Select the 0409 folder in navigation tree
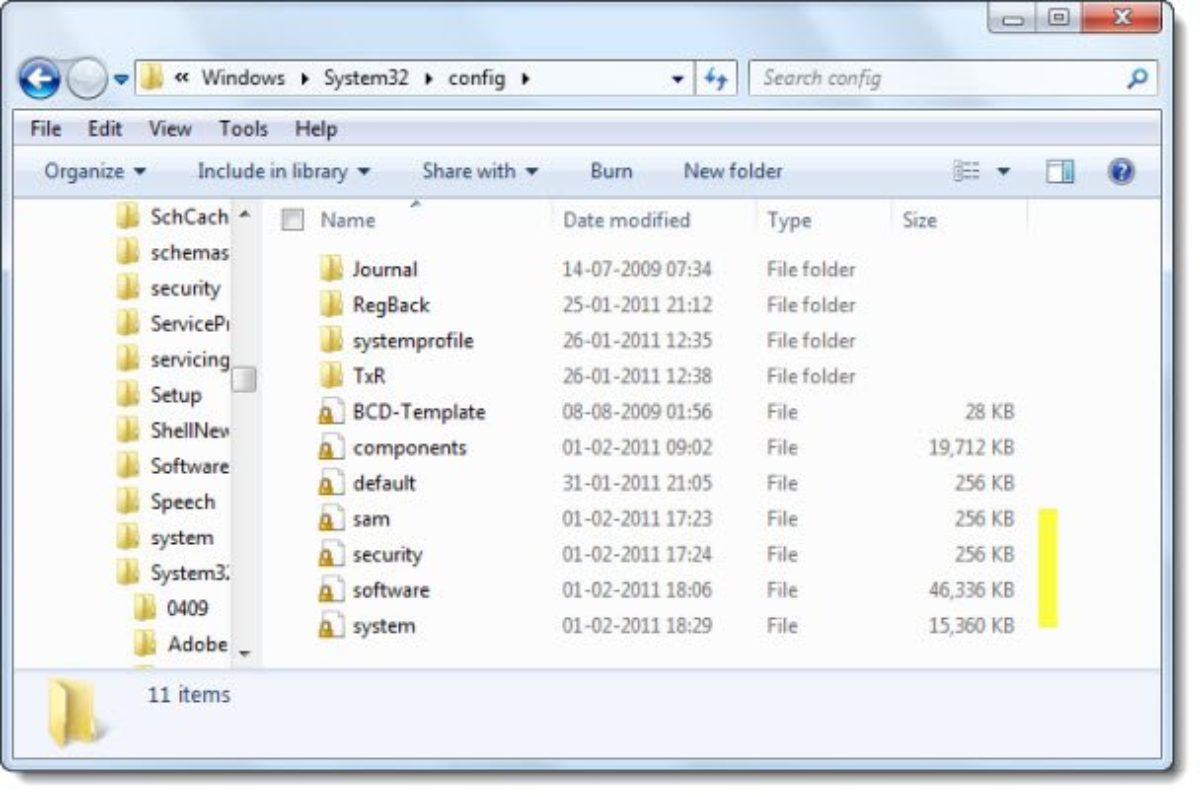This screenshot has width=1200, height=797. tap(171, 608)
